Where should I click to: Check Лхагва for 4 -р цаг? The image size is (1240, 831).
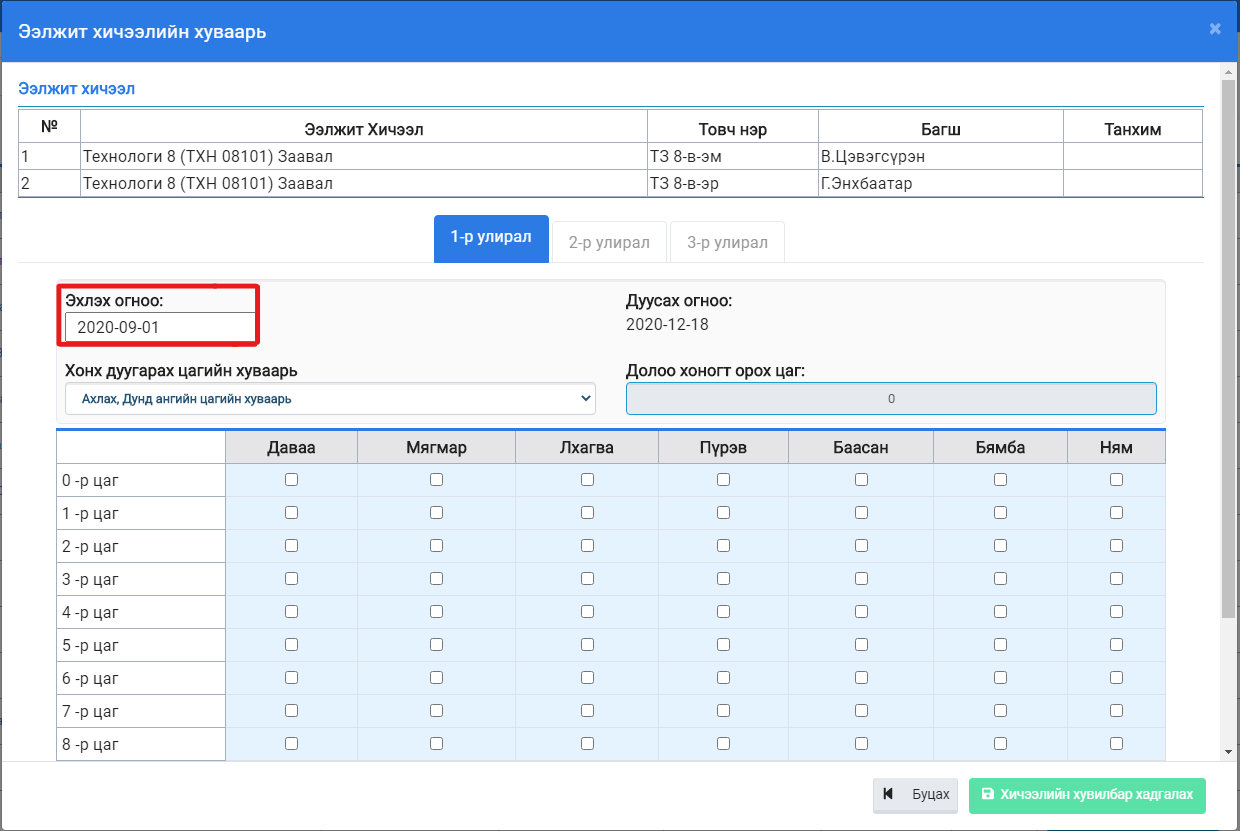[587, 612]
